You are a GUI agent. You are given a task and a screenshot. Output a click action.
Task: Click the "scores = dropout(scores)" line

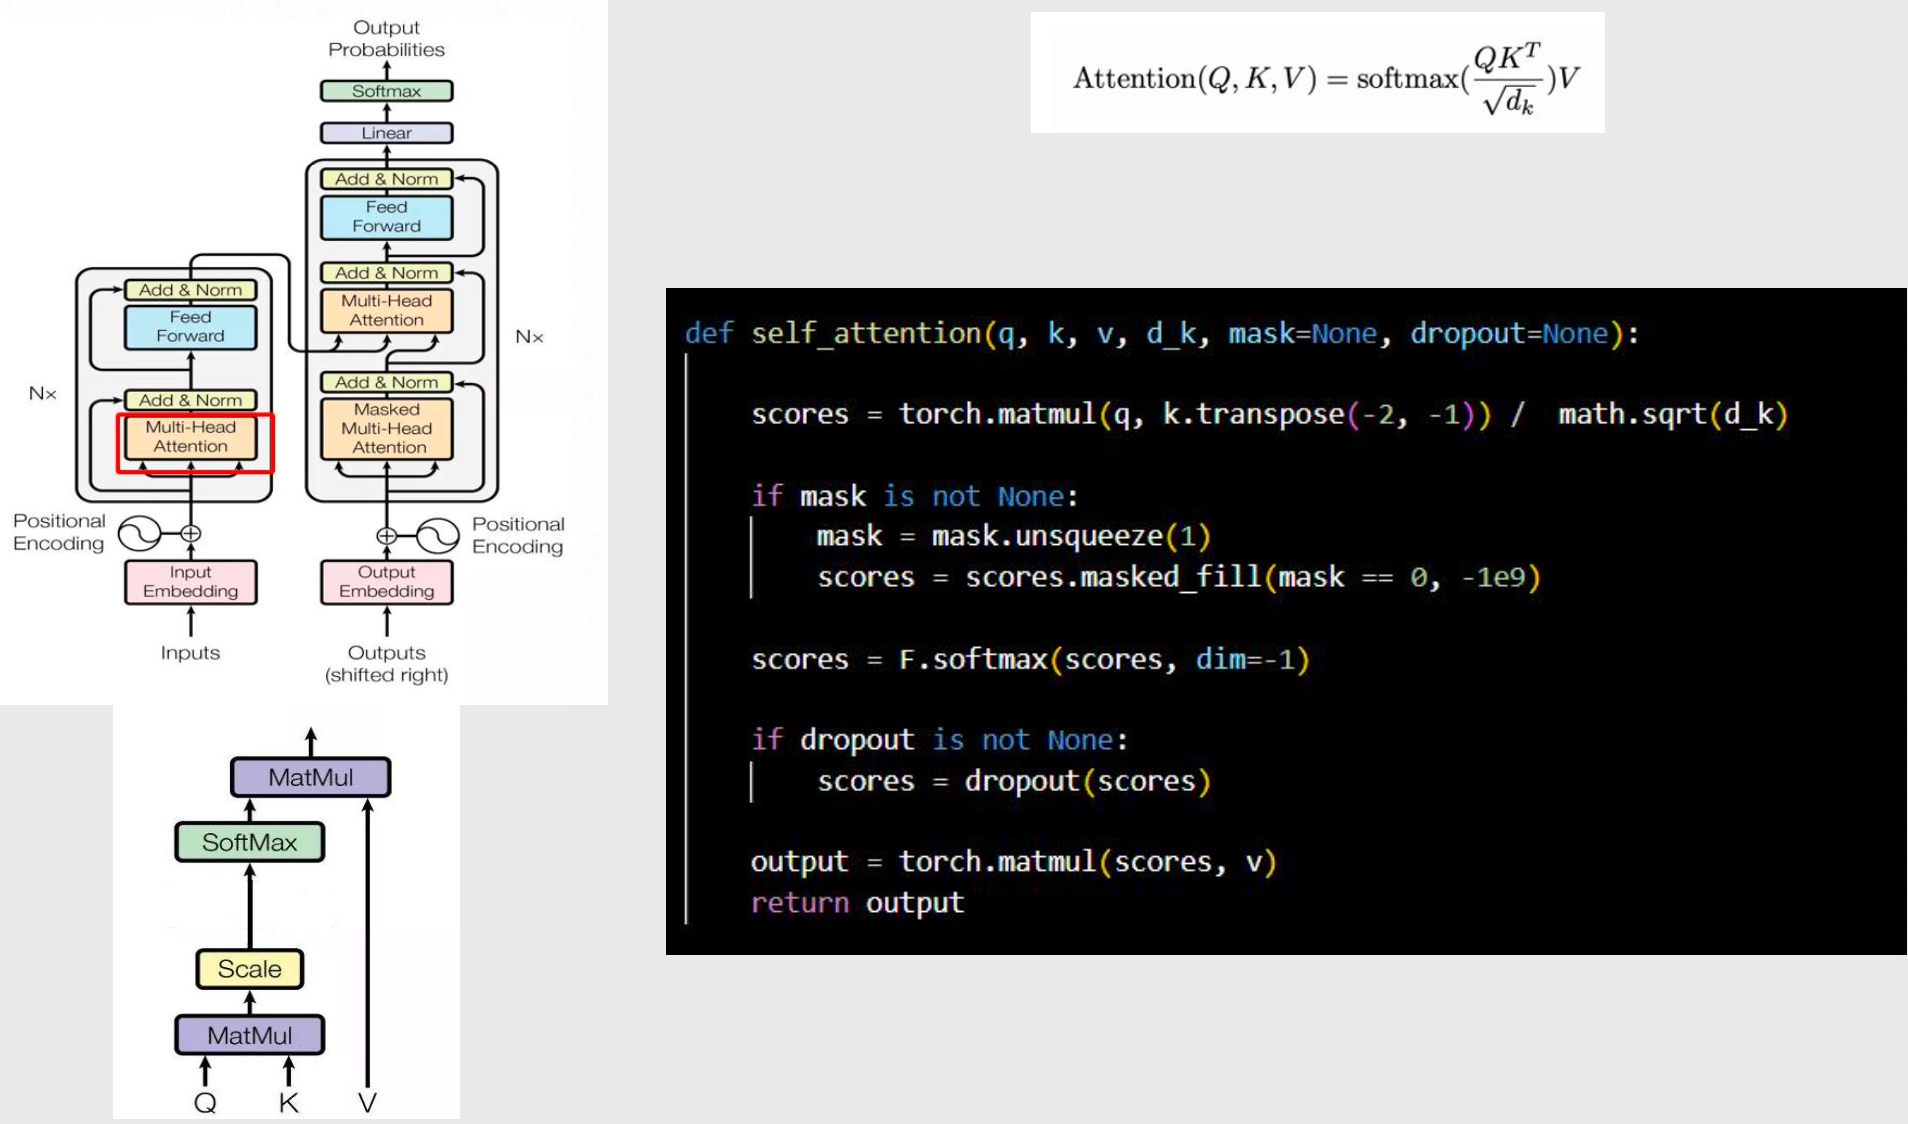[x=1014, y=781]
